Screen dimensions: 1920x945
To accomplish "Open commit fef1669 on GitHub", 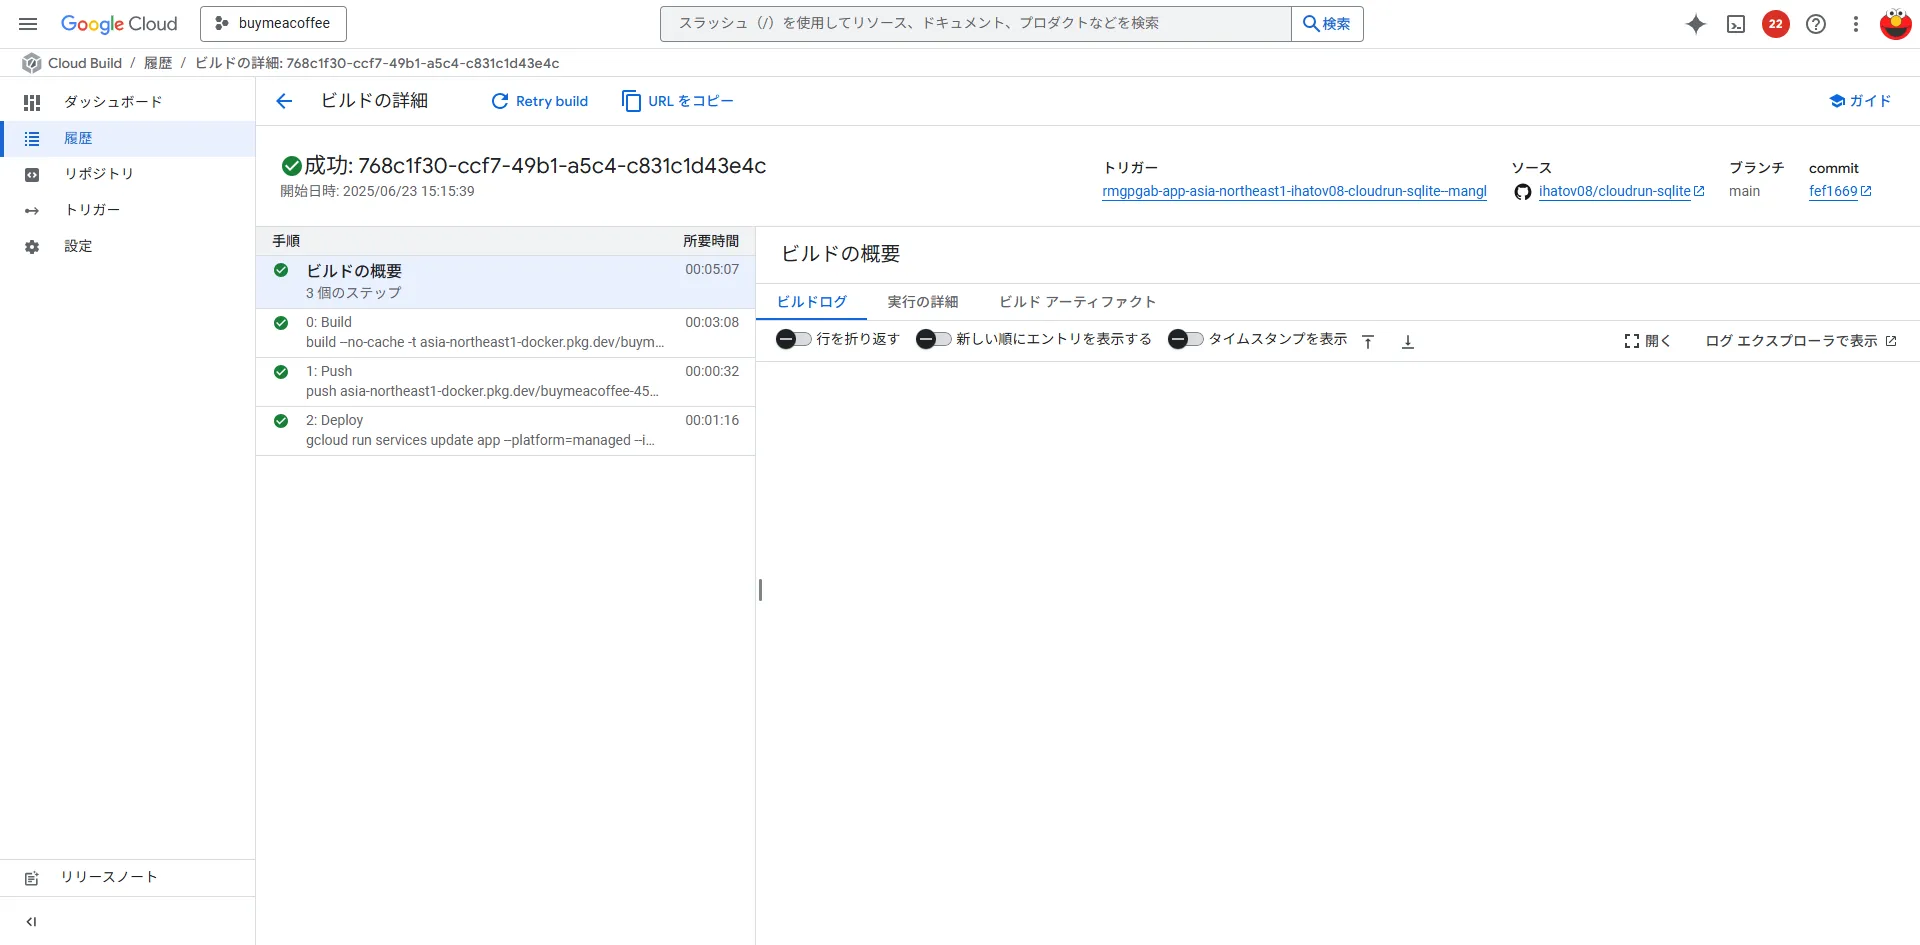I will tap(1834, 191).
